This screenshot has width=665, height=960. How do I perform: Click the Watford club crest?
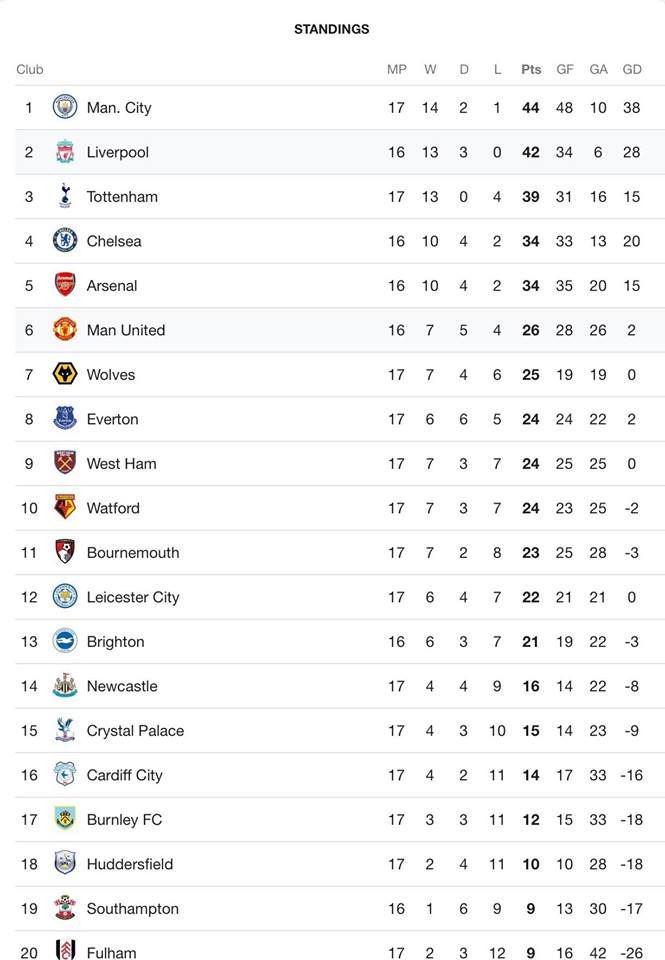point(65,508)
